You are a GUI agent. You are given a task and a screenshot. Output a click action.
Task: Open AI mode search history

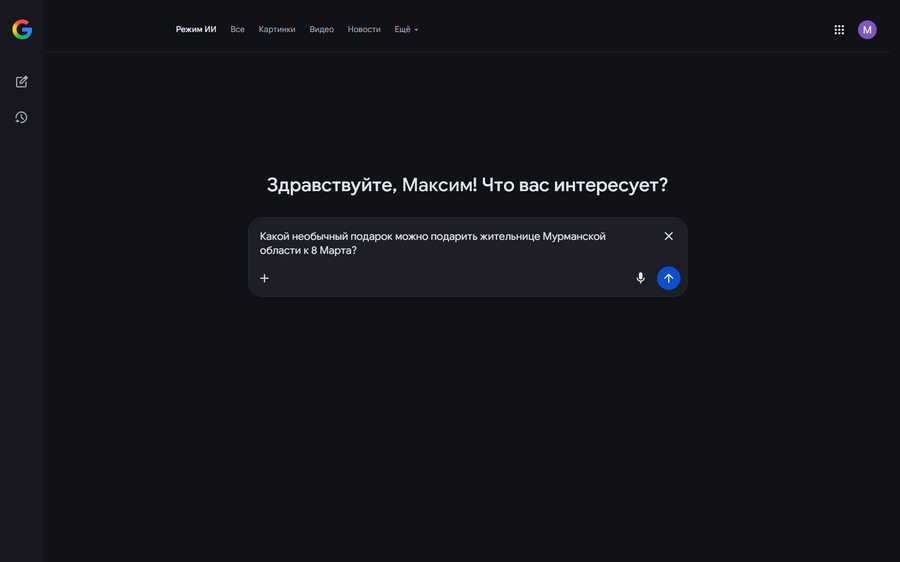(21, 118)
